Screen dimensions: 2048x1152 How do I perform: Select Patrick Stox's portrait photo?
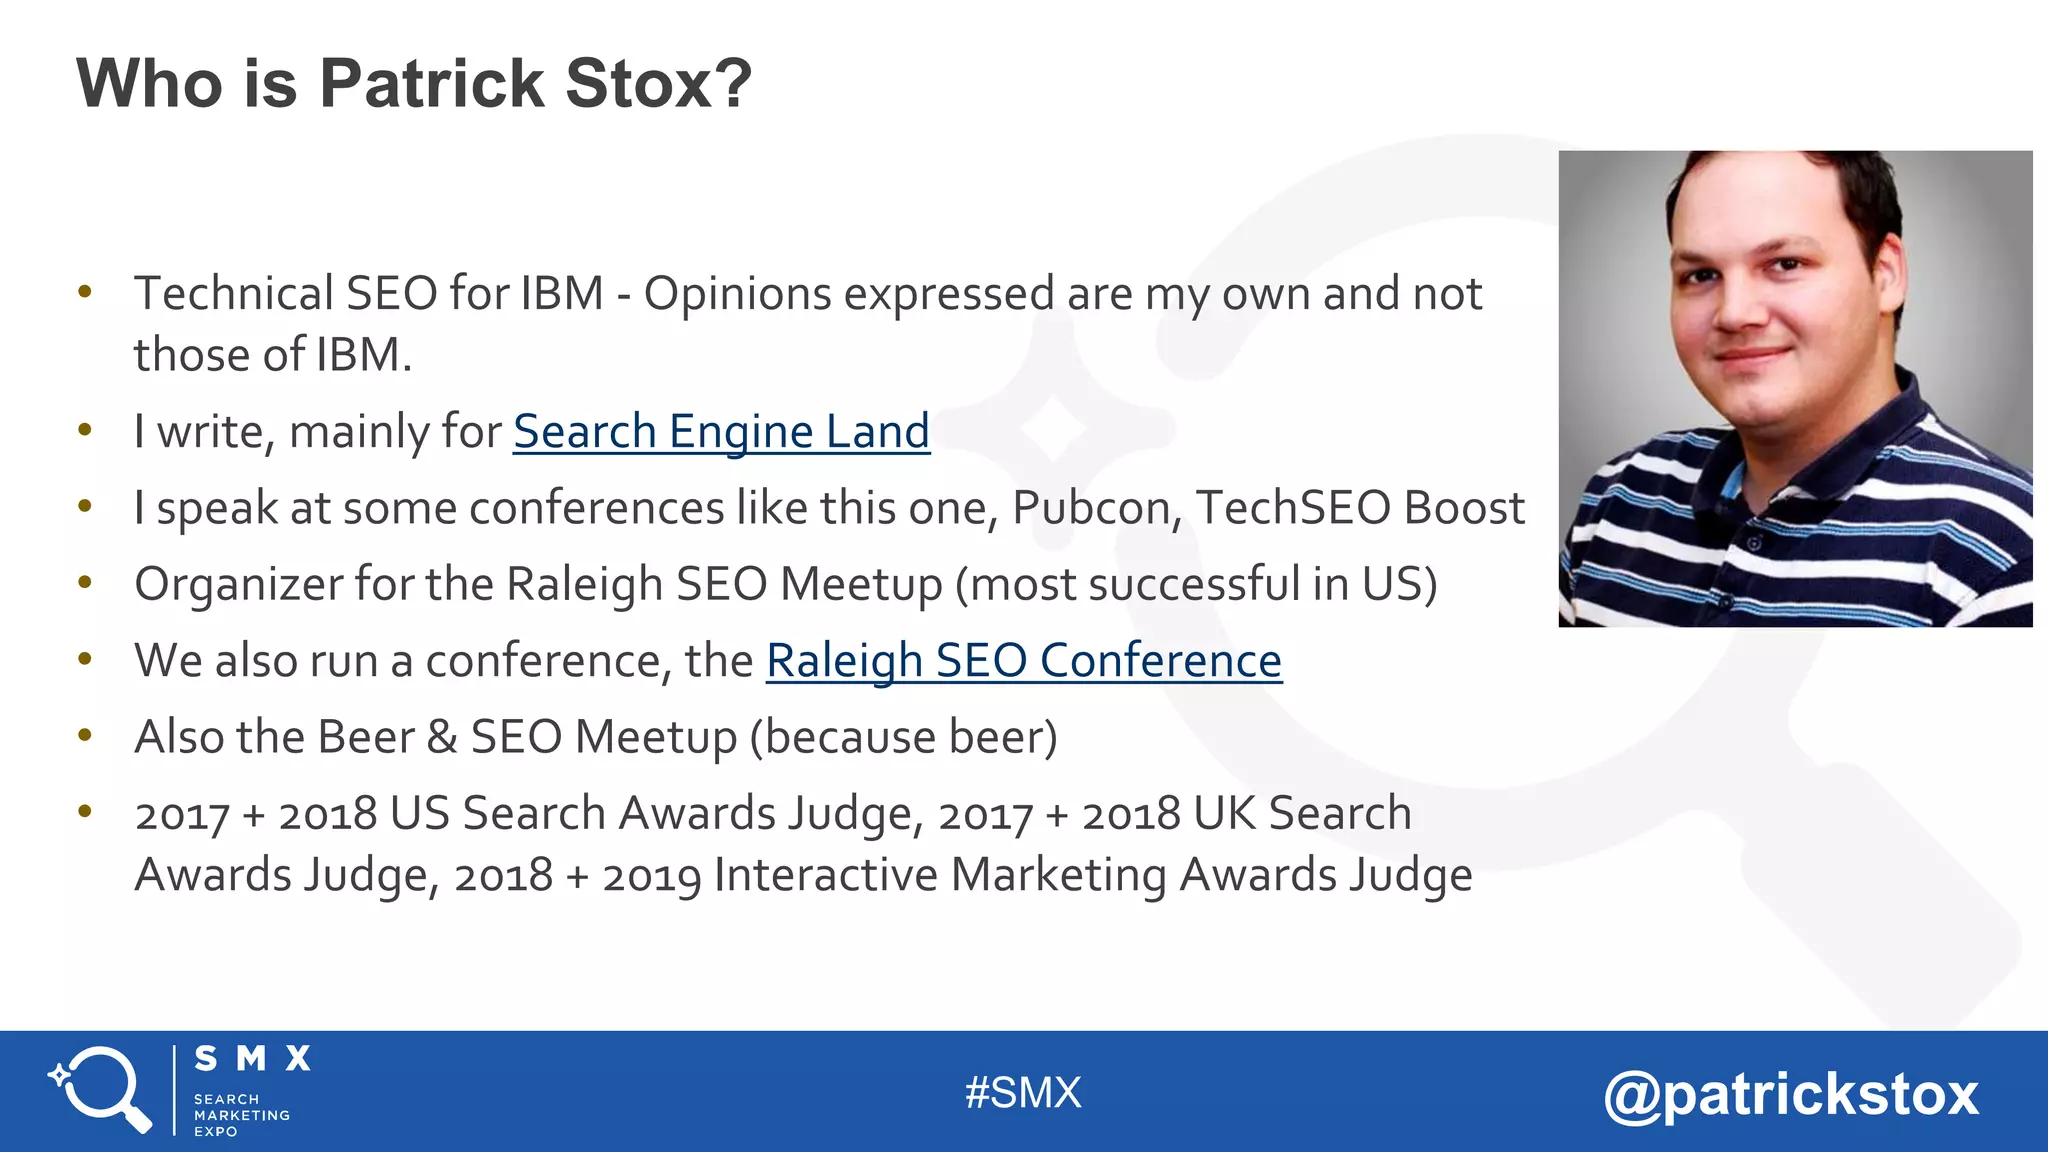[1795, 389]
